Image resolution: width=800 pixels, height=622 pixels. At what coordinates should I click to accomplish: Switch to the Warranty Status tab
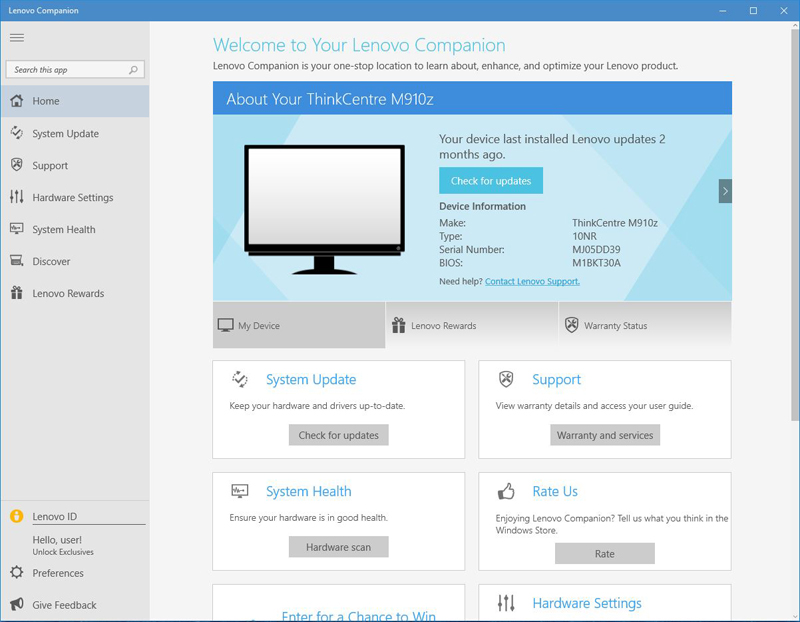pyautogui.click(x=645, y=325)
